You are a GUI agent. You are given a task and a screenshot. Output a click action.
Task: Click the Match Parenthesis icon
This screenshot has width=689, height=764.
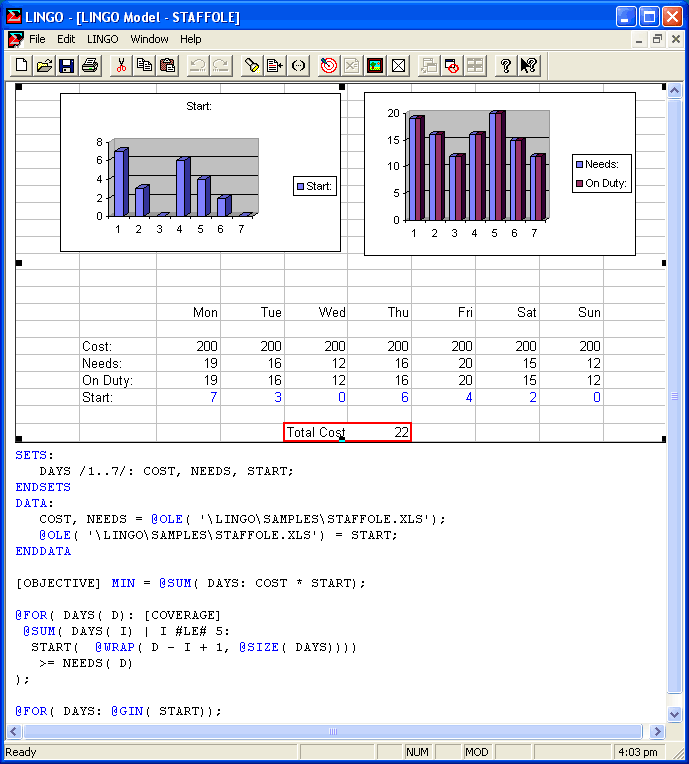(298, 66)
